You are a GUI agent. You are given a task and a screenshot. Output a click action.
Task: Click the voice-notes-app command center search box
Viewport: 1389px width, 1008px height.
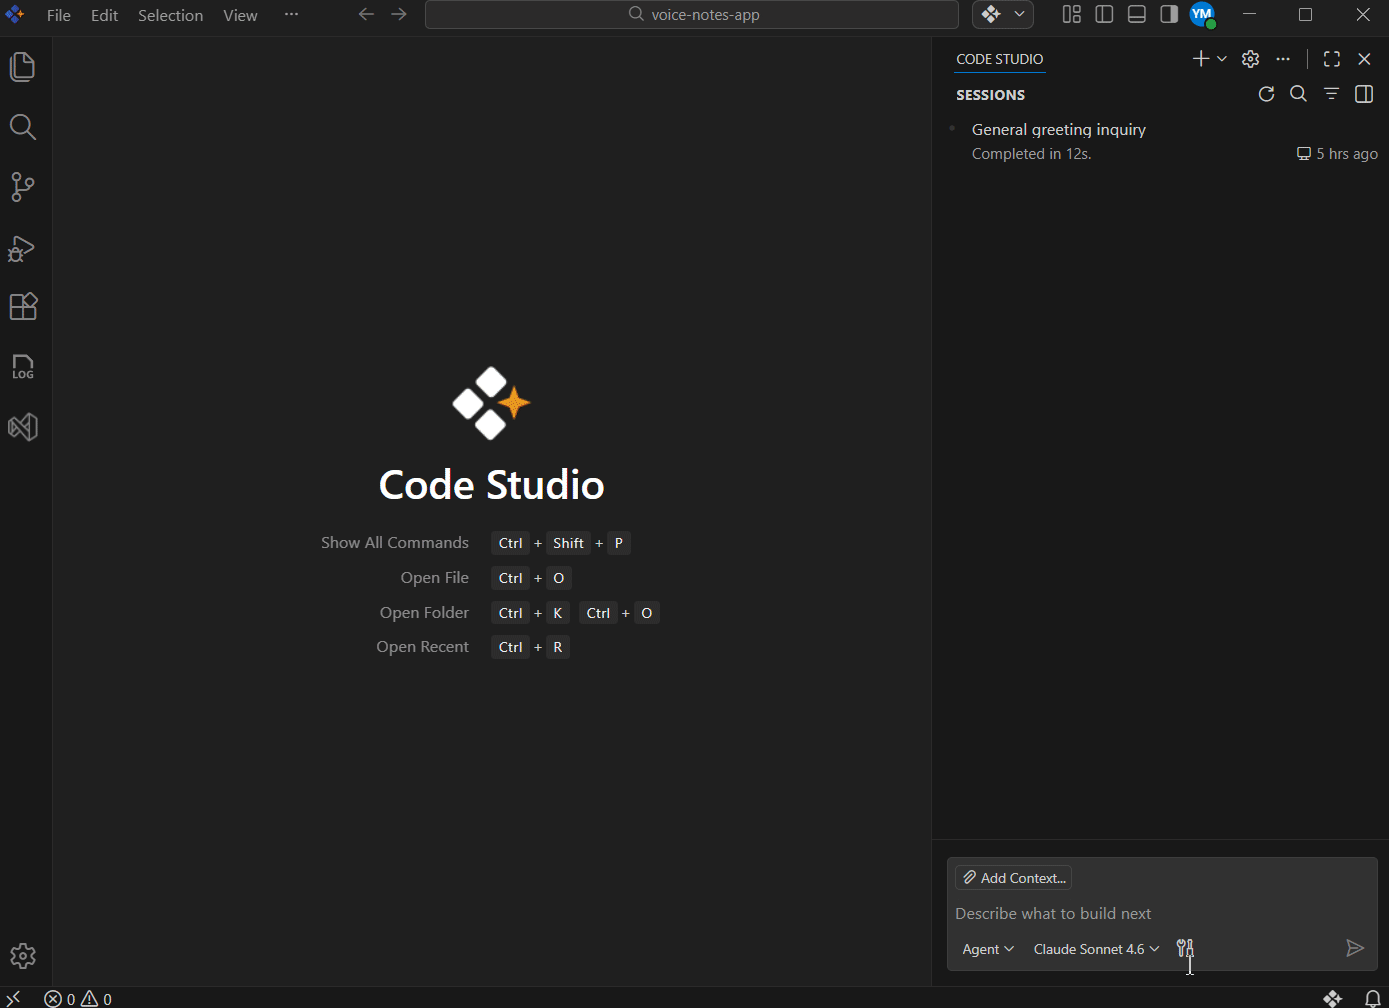click(692, 15)
